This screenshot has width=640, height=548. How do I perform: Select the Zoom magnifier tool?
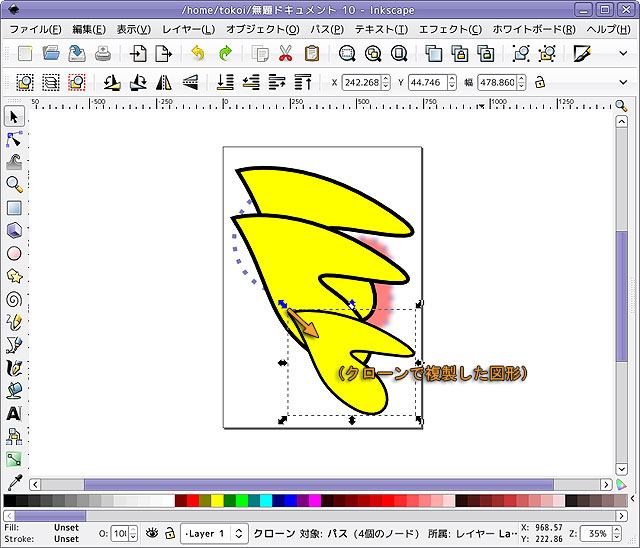pos(14,185)
